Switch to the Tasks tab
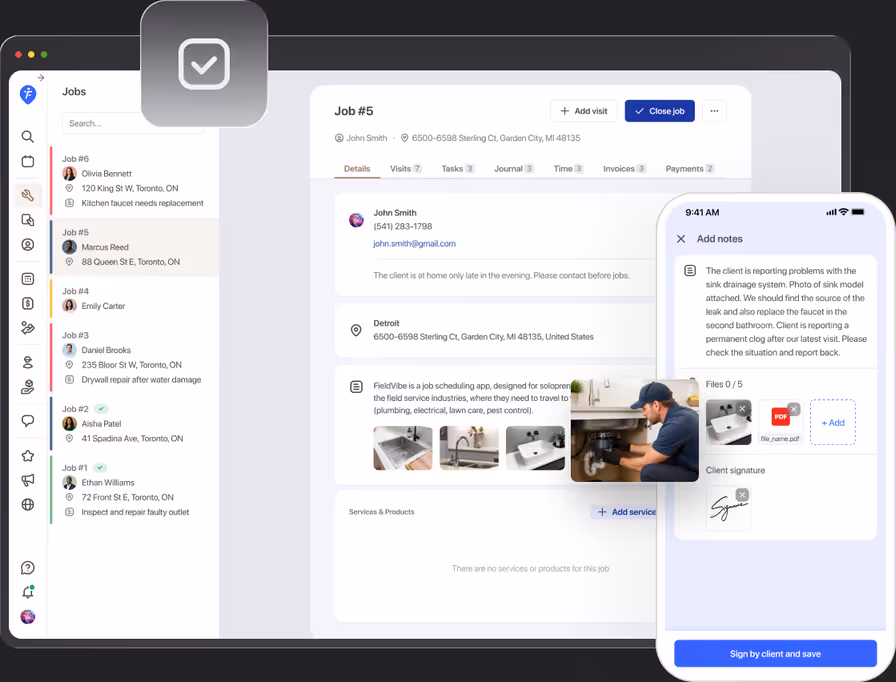 457,169
